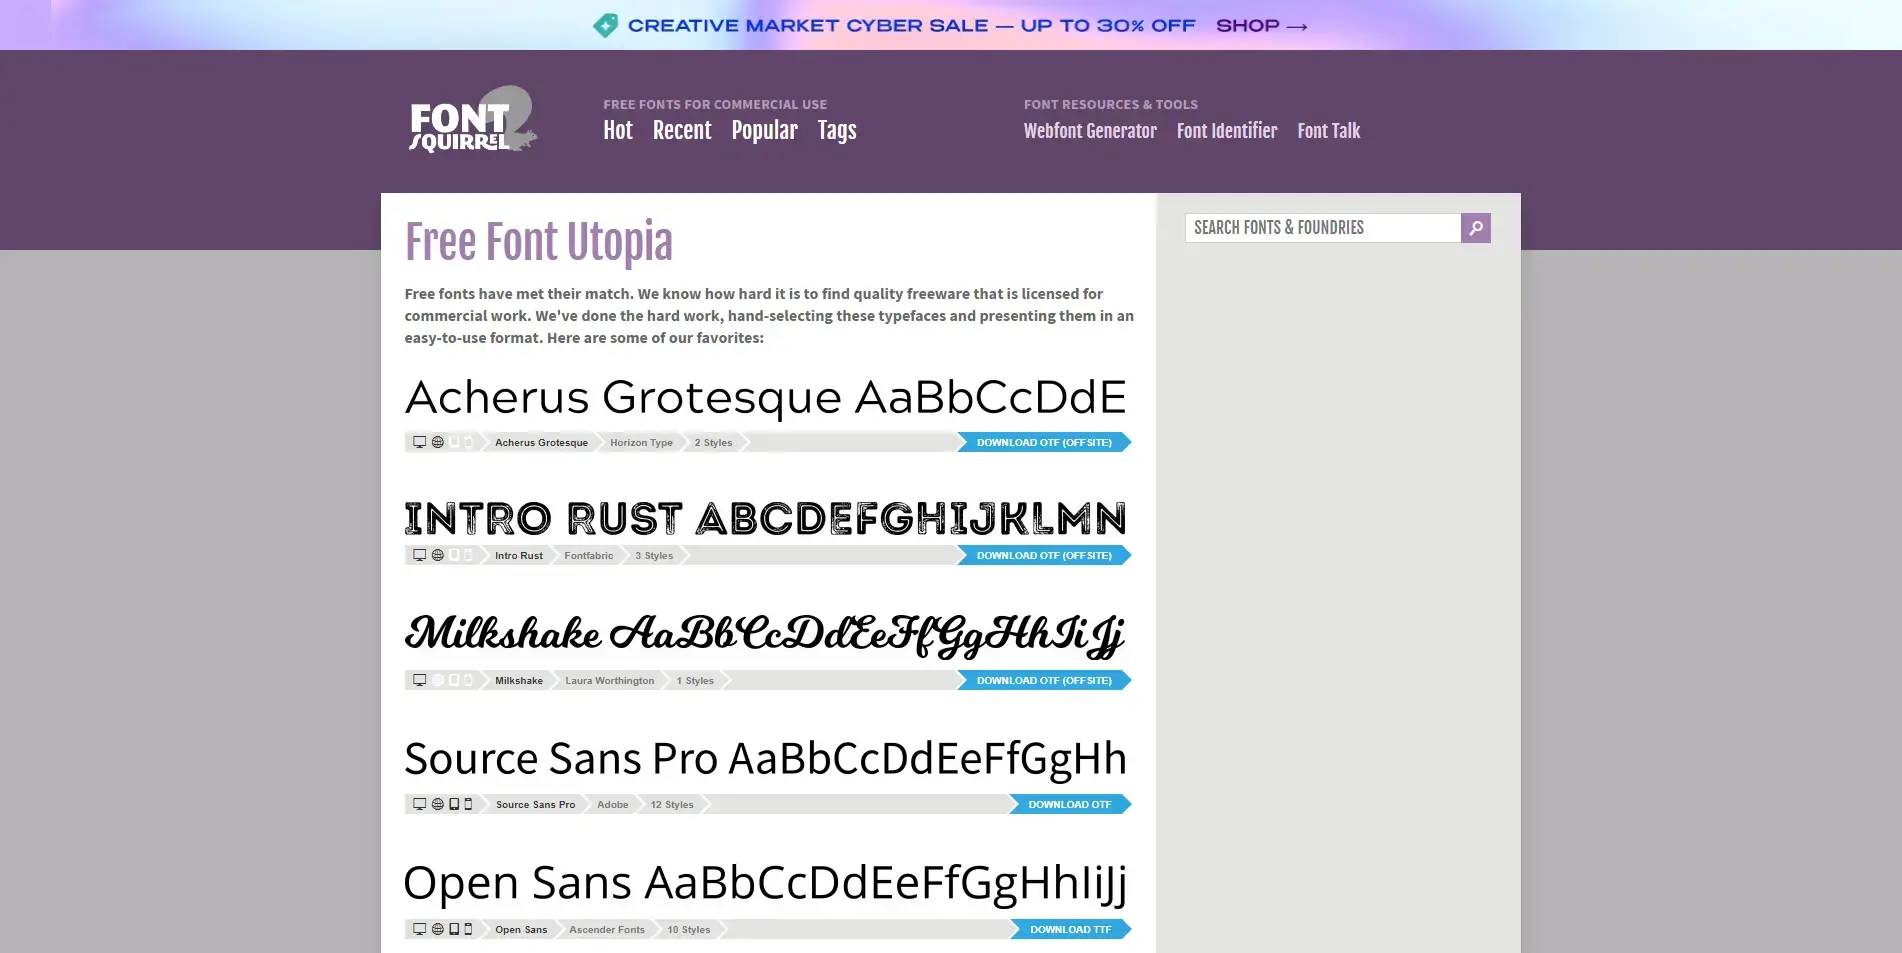1902x953 pixels.
Task: Open the Intro Rust font name link
Action: [518, 555]
